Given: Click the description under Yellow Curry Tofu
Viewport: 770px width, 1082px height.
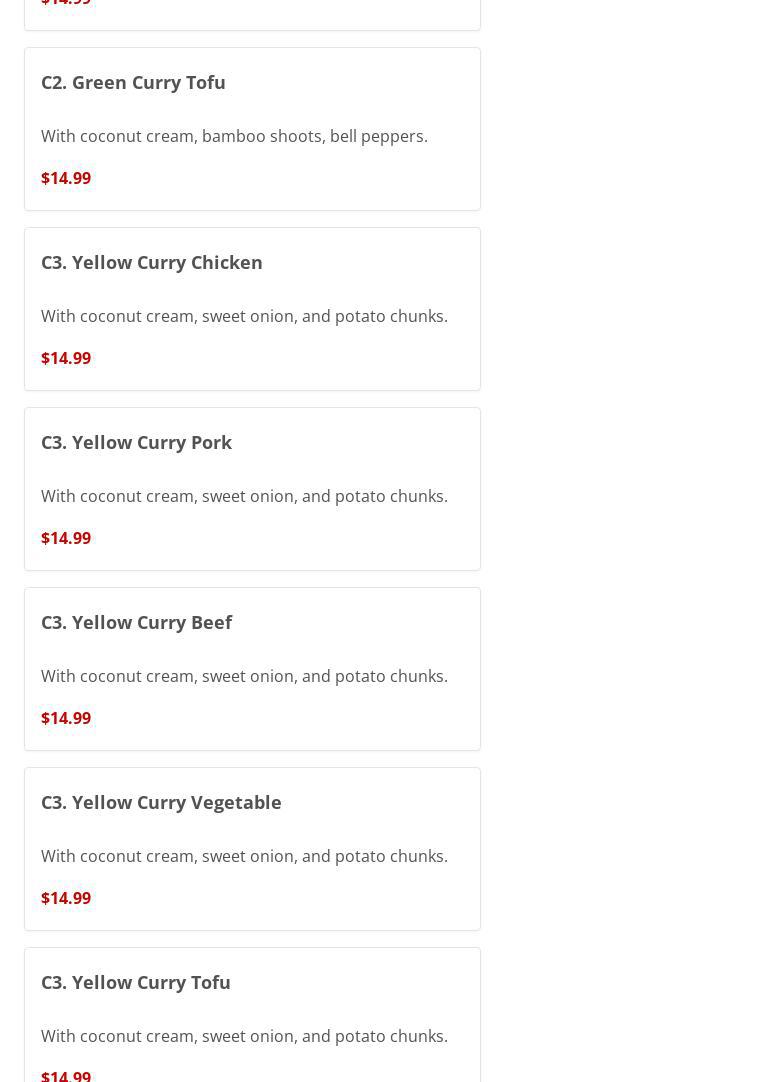Looking at the screenshot, I should 244,1036.
